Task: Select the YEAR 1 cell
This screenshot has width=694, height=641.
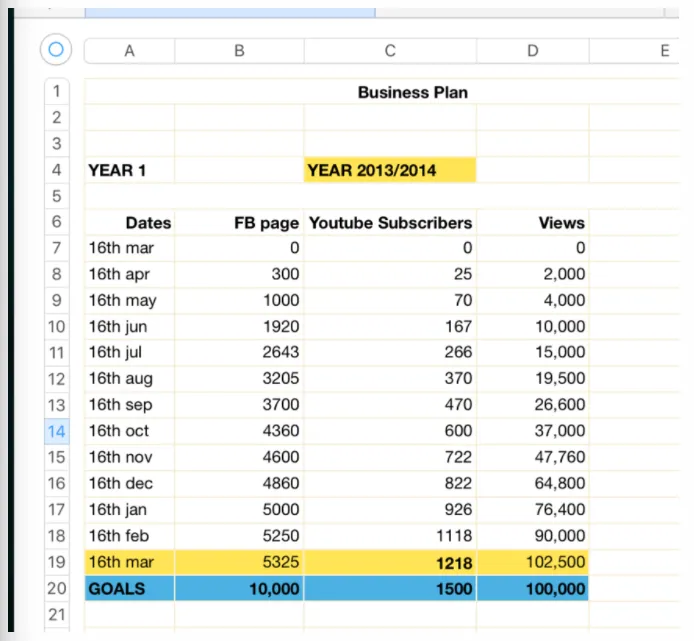Action: [129, 170]
